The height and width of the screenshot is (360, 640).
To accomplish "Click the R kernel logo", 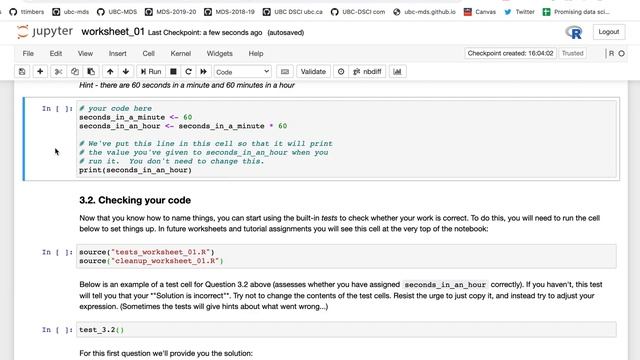I will point(574,32).
